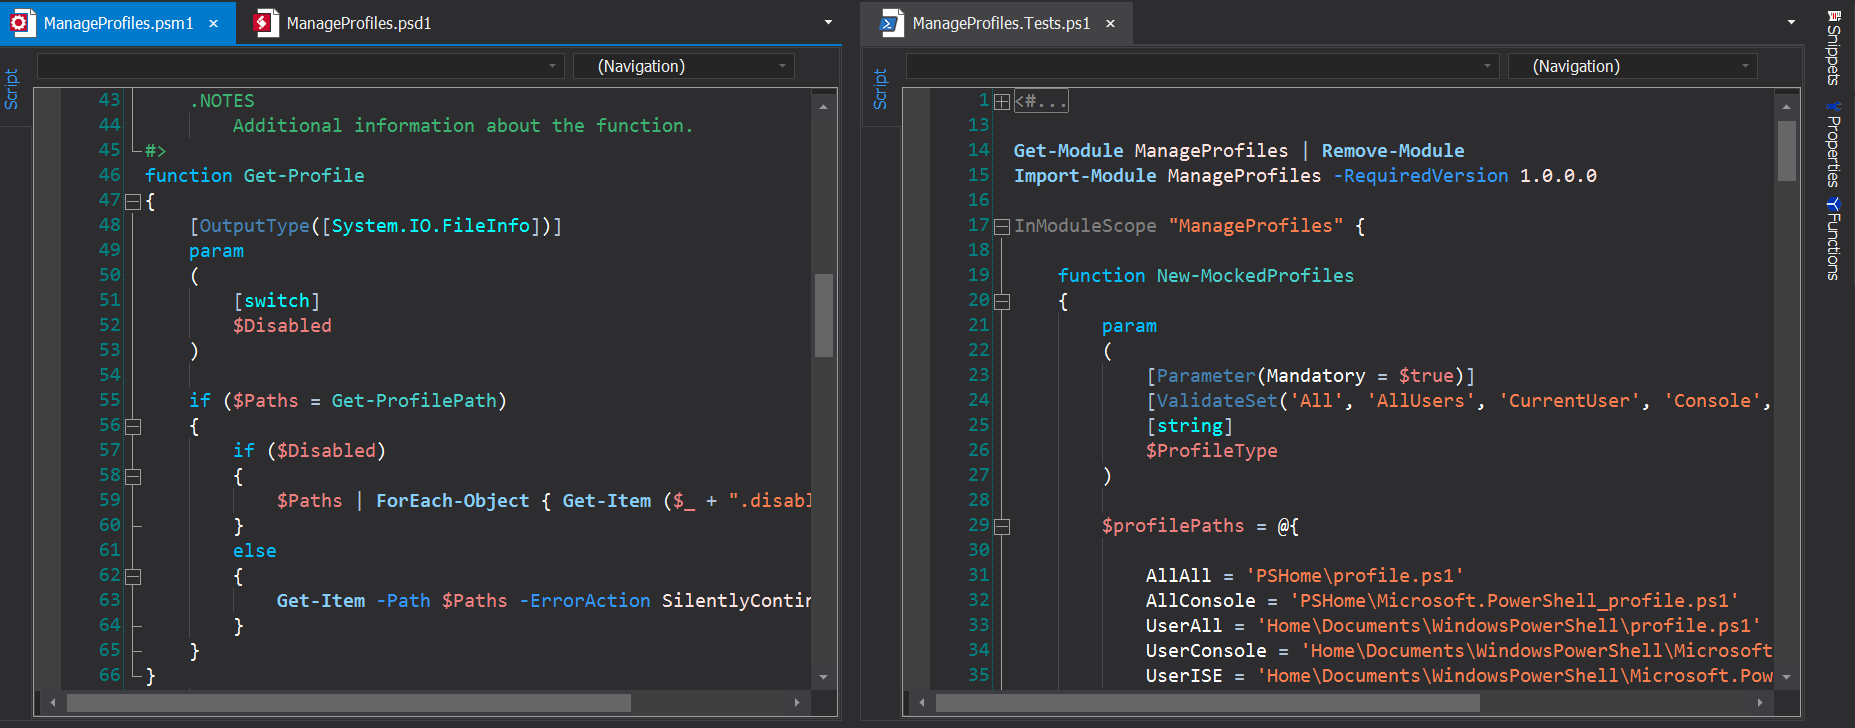This screenshot has height=728, width=1855.
Task: Click line number 43 in left editor
Action: [x=109, y=101]
